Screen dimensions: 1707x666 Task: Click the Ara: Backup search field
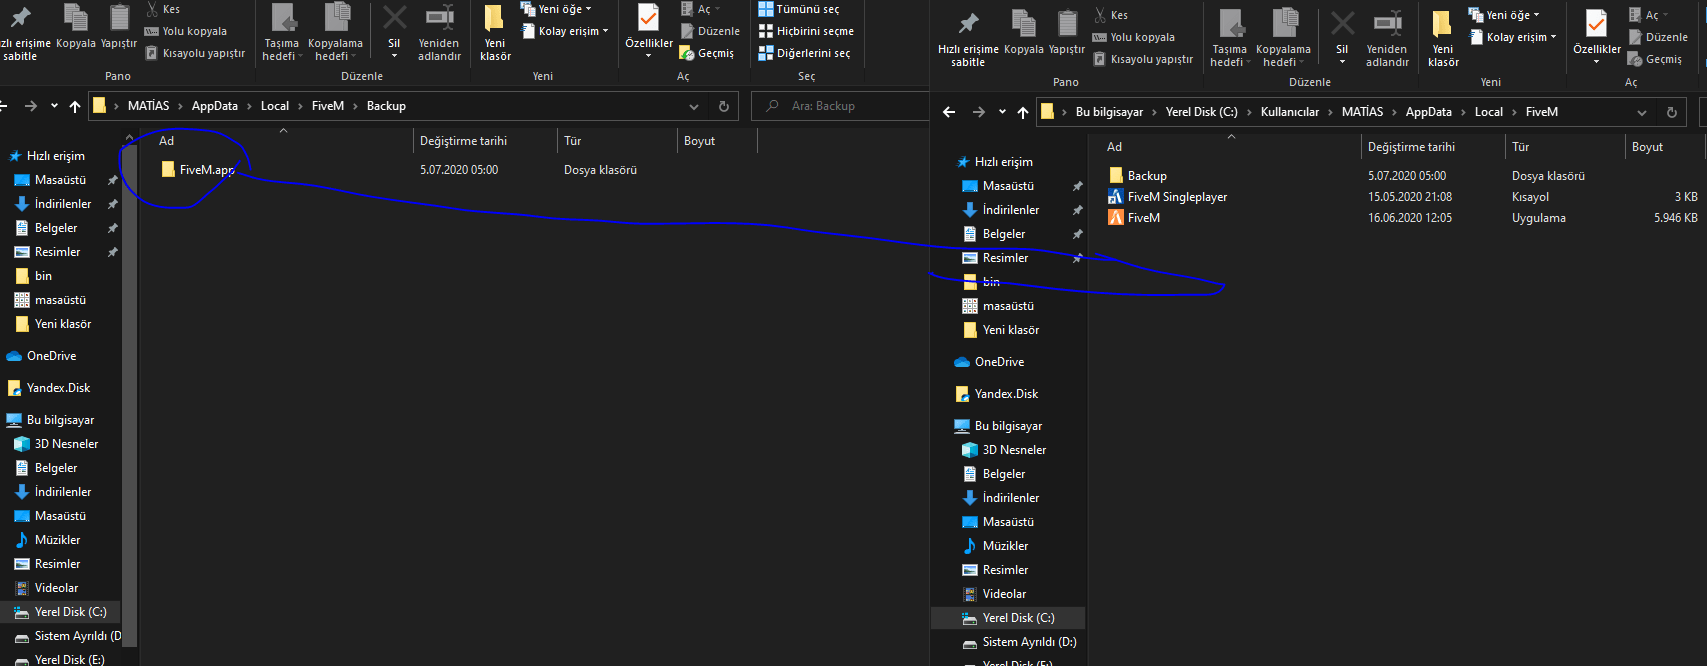click(x=840, y=106)
